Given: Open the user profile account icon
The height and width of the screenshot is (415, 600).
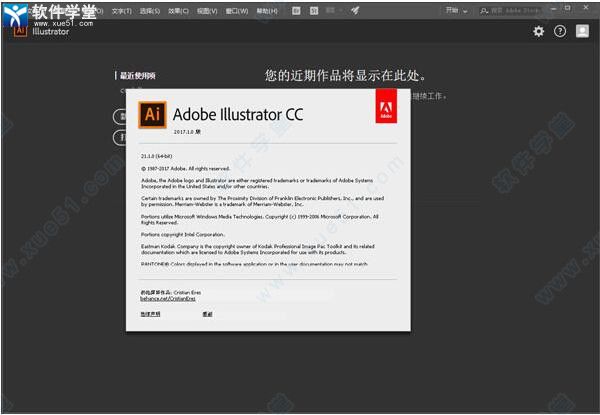Looking at the screenshot, I should tap(582, 31).
